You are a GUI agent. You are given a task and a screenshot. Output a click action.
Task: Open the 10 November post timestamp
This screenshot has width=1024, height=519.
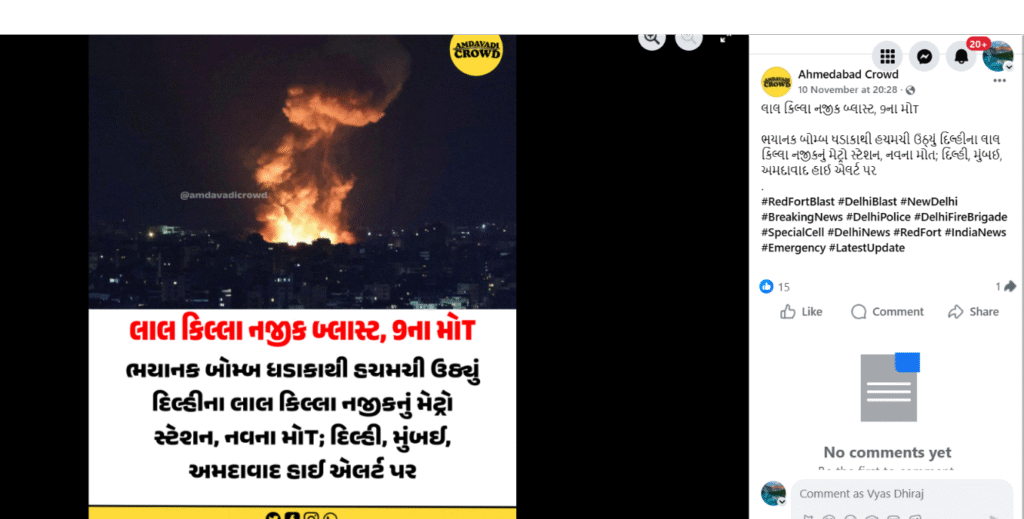pos(847,89)
